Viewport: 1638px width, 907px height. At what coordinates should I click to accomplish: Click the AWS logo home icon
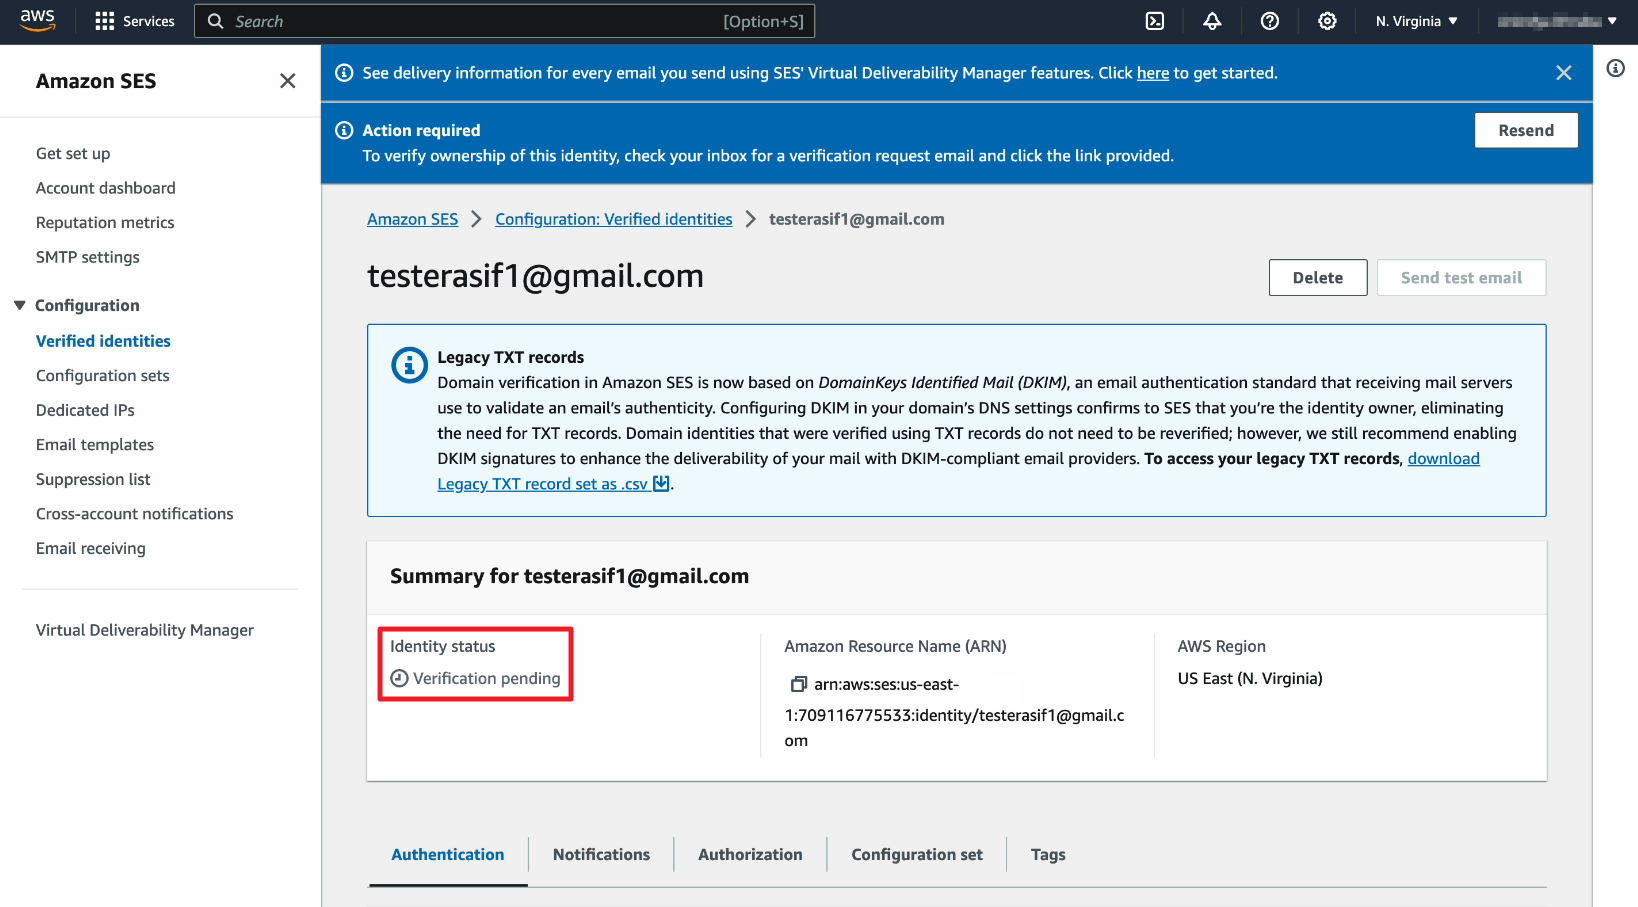pos(37,20)
